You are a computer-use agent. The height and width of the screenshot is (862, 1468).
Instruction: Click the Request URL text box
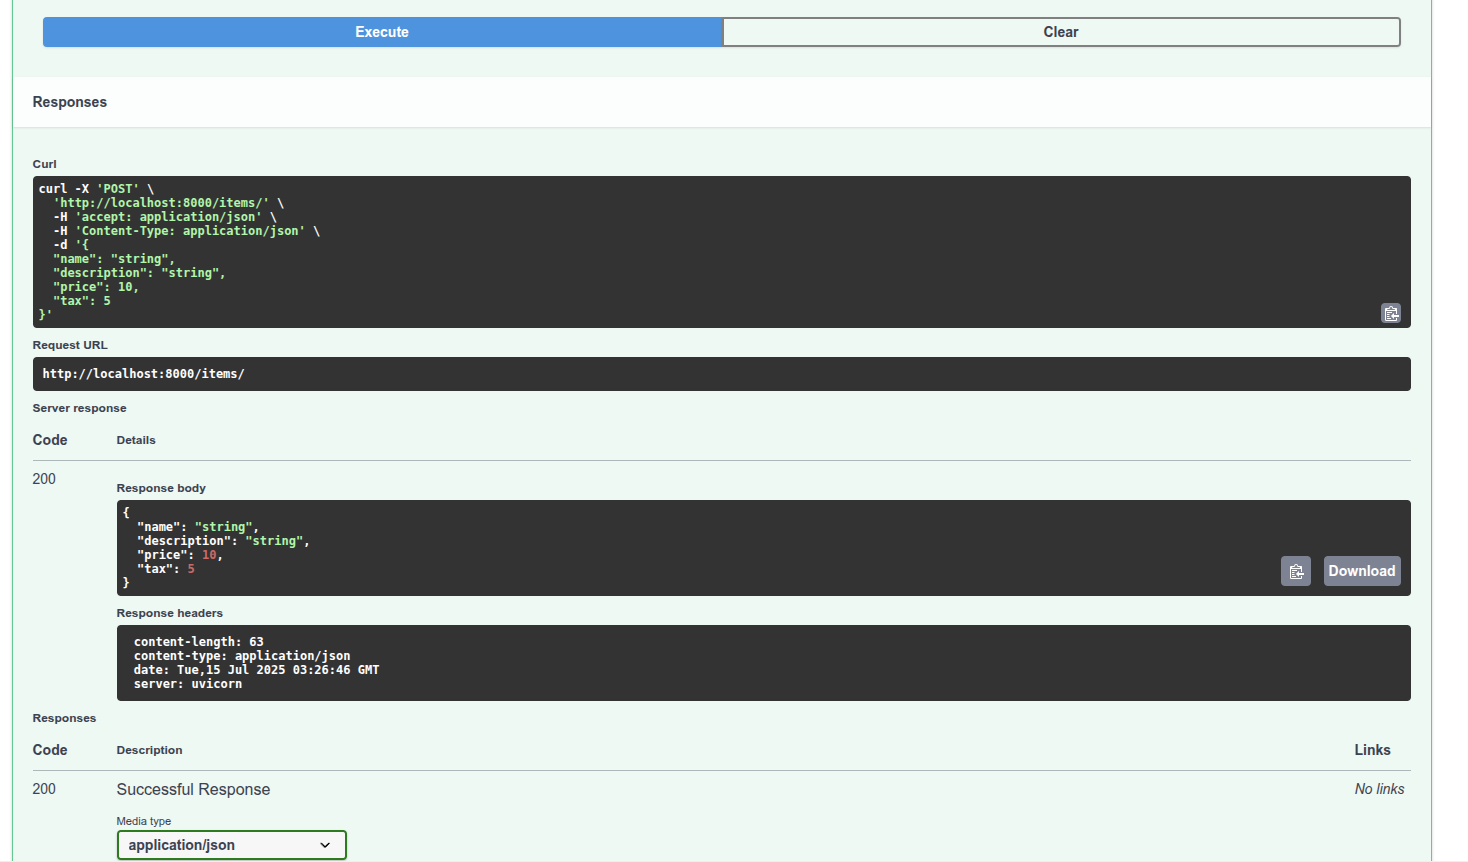tap(720, 374)
